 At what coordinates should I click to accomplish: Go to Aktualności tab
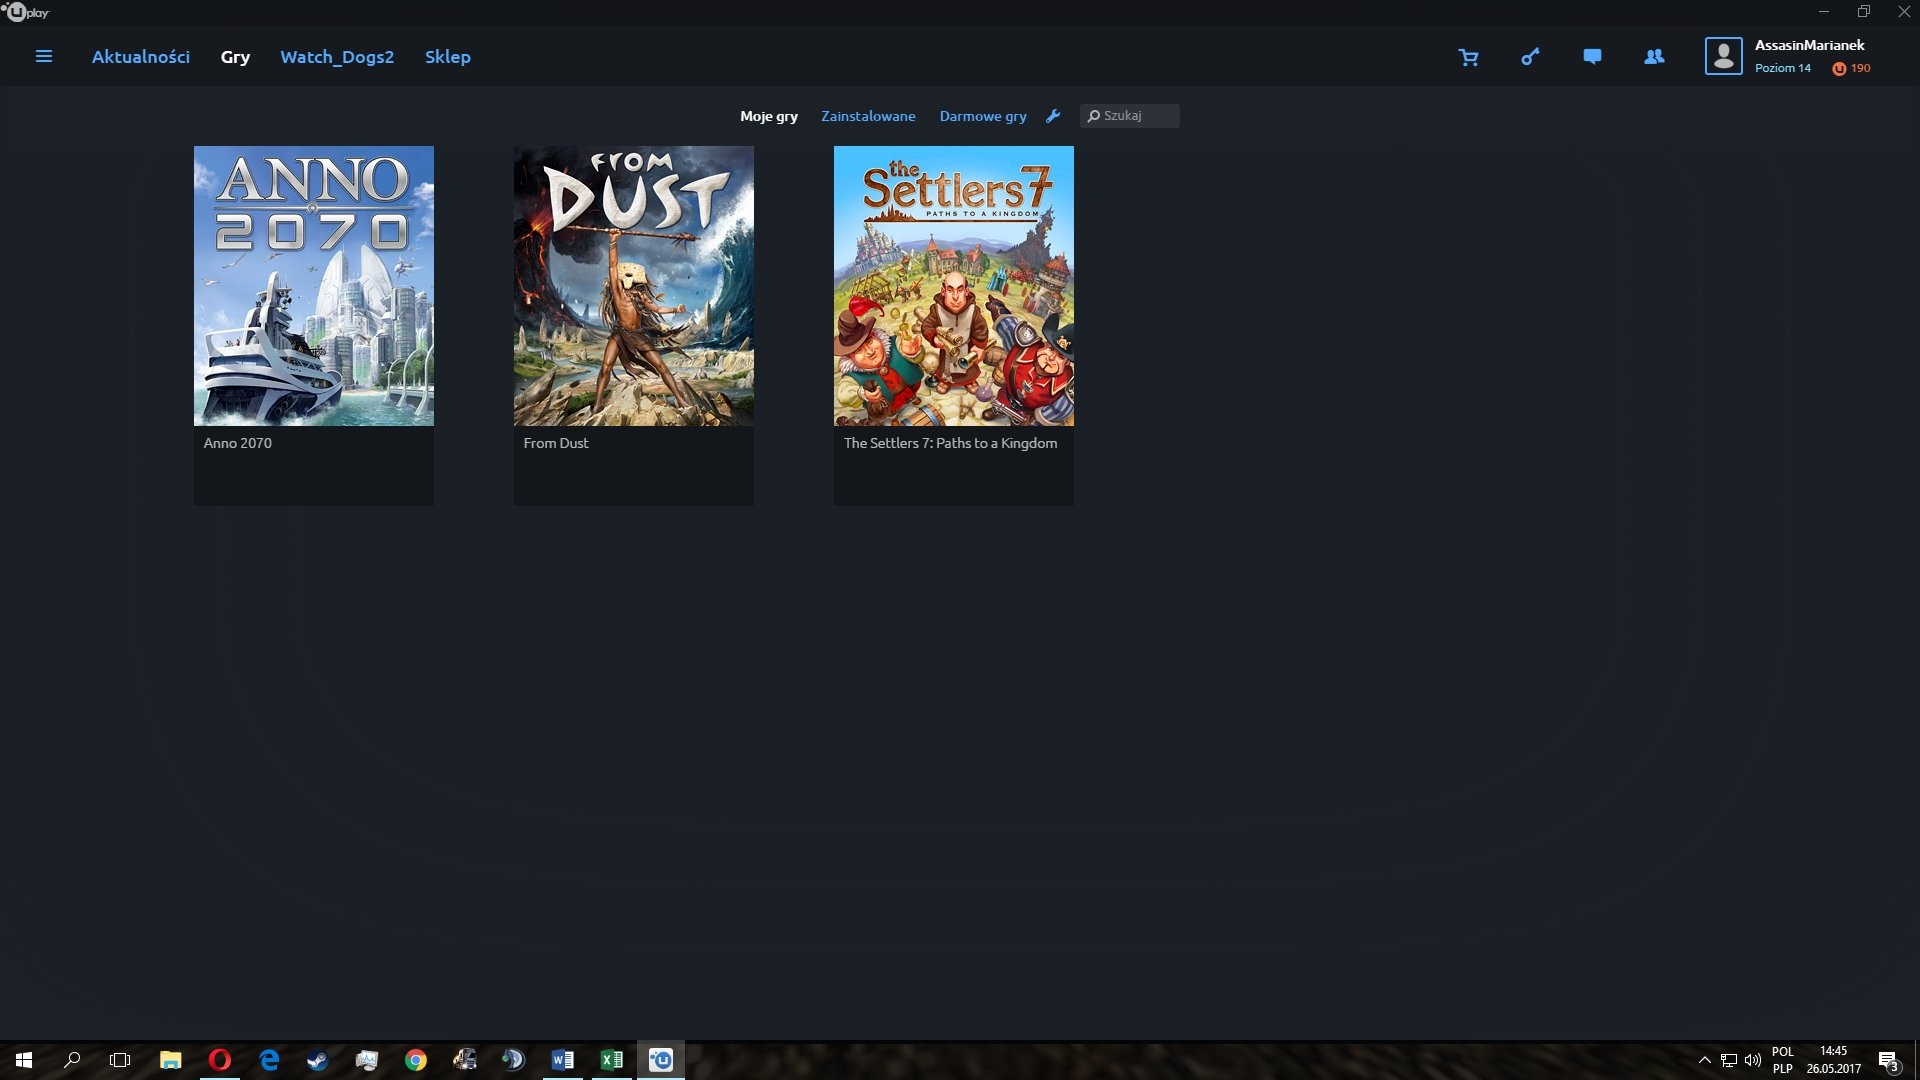[x=141, y=57]
